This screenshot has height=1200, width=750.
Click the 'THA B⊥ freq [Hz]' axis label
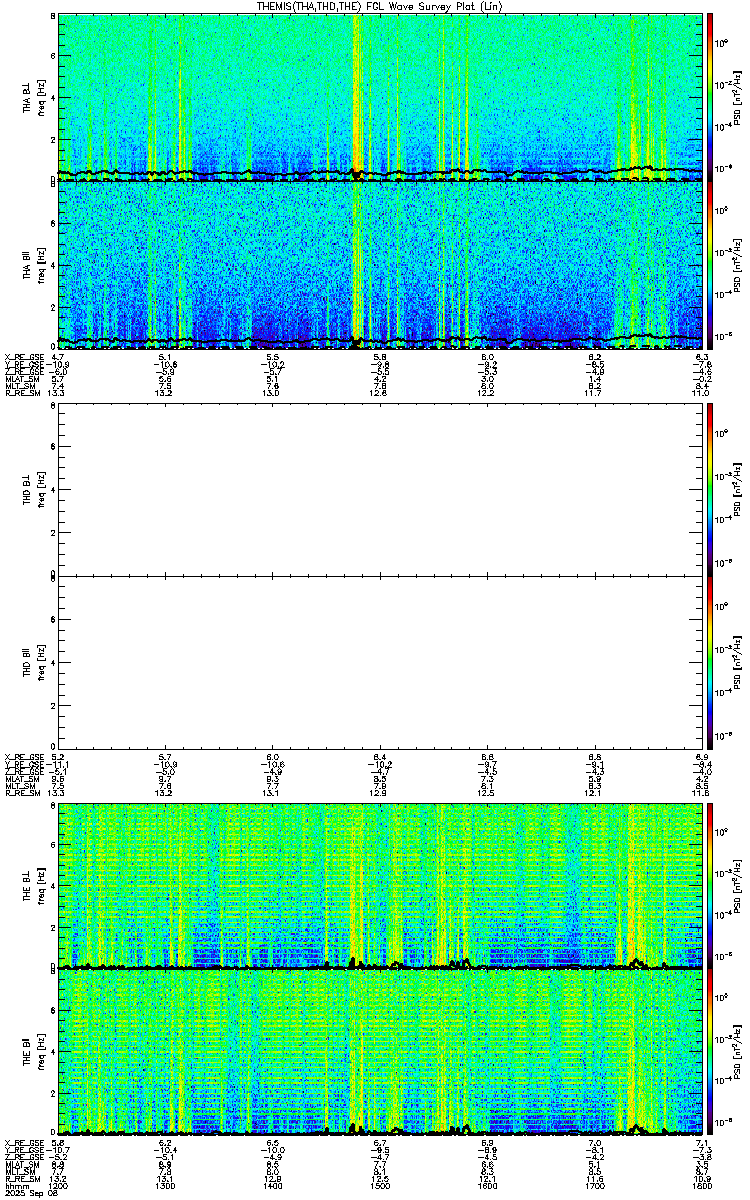click(x=34, y=97)
